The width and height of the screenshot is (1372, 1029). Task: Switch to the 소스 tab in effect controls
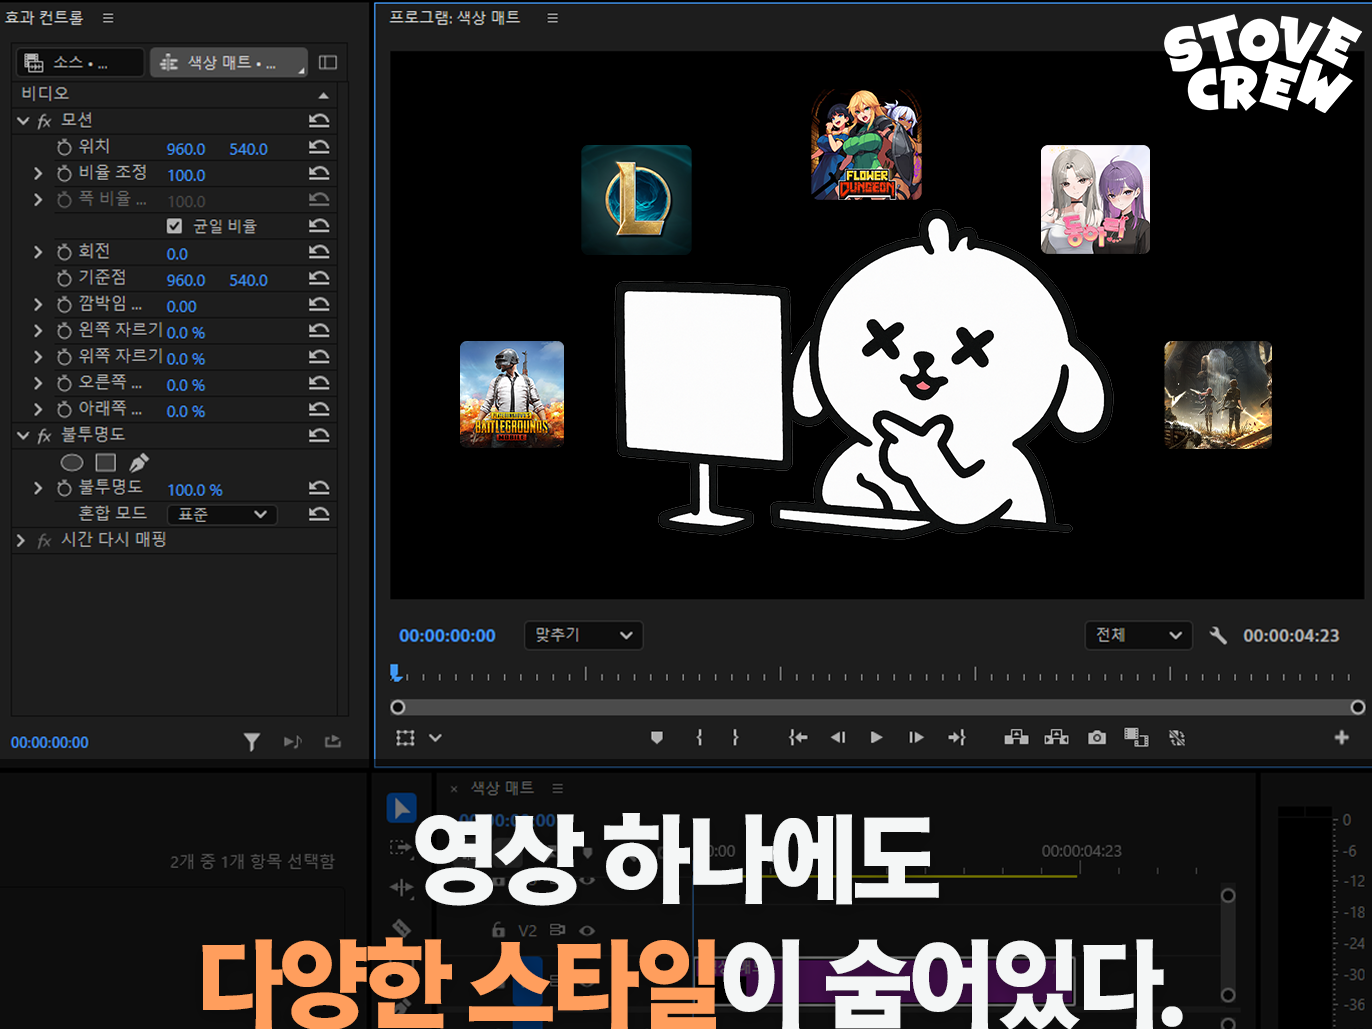[x=80, y=62]
